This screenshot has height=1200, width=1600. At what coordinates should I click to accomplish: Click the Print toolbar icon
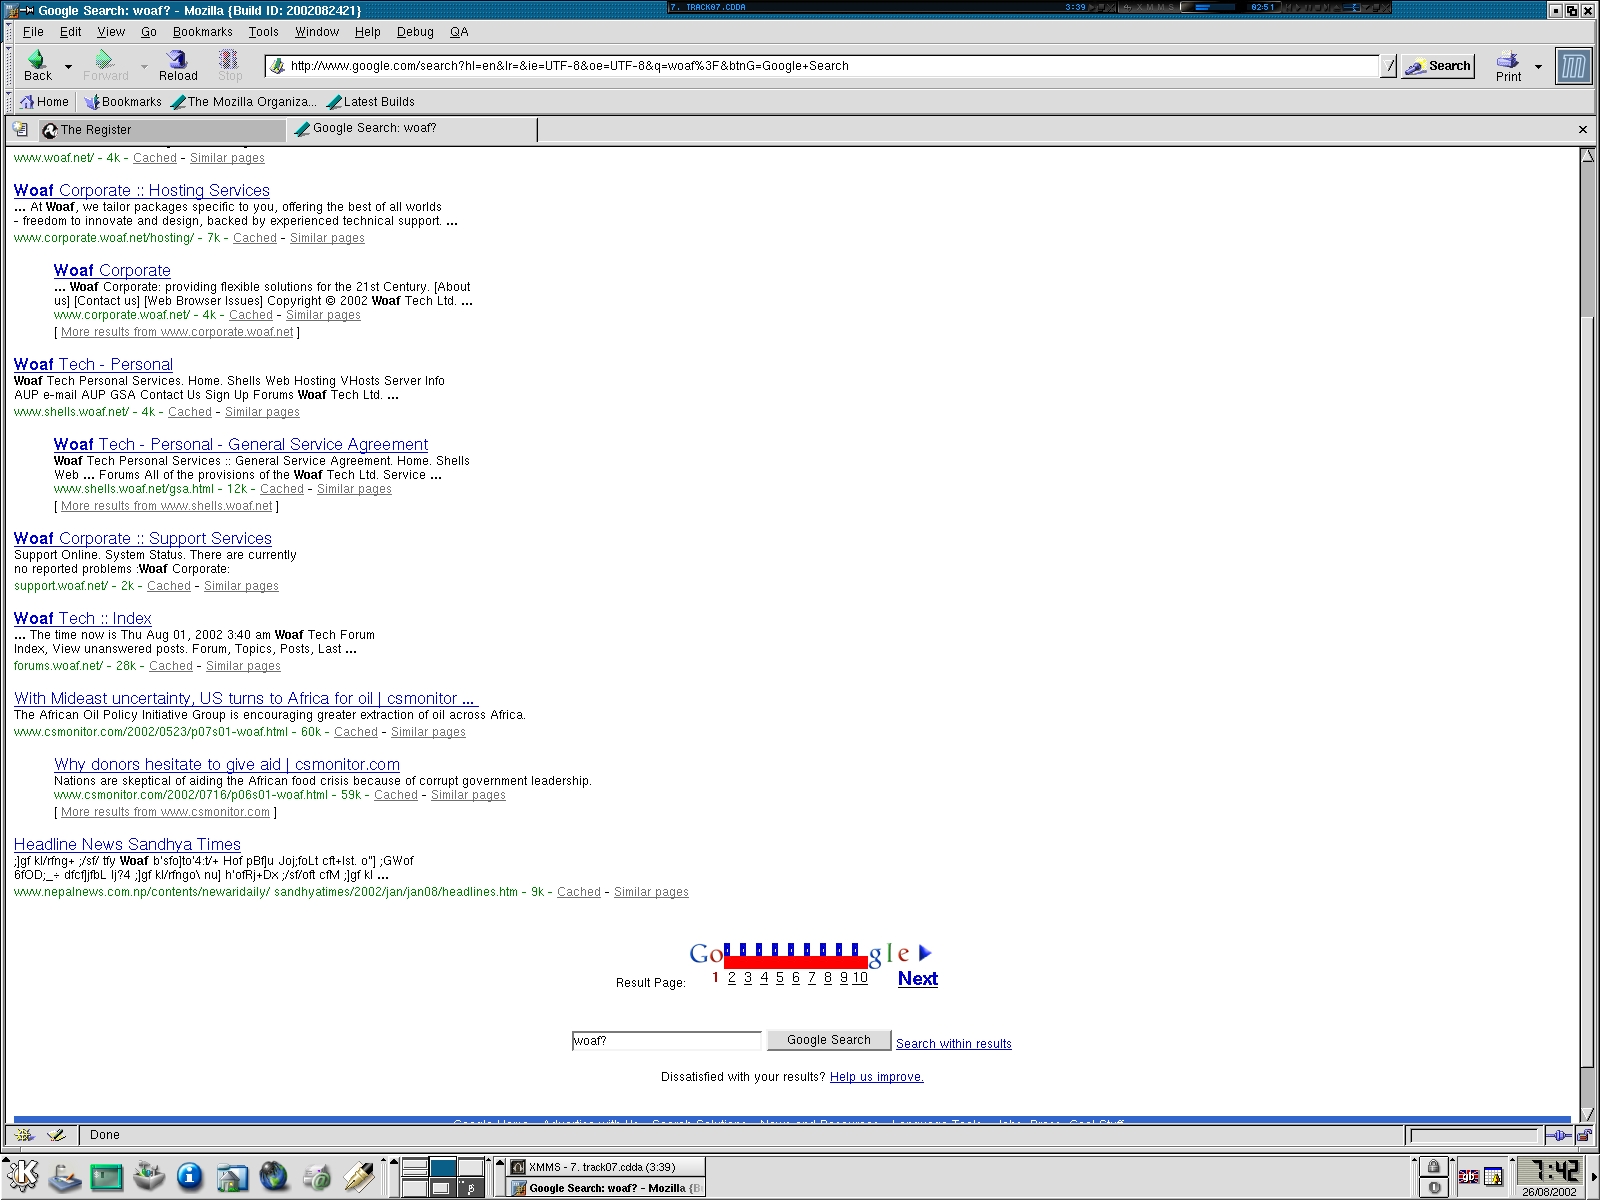(1509, 66)
